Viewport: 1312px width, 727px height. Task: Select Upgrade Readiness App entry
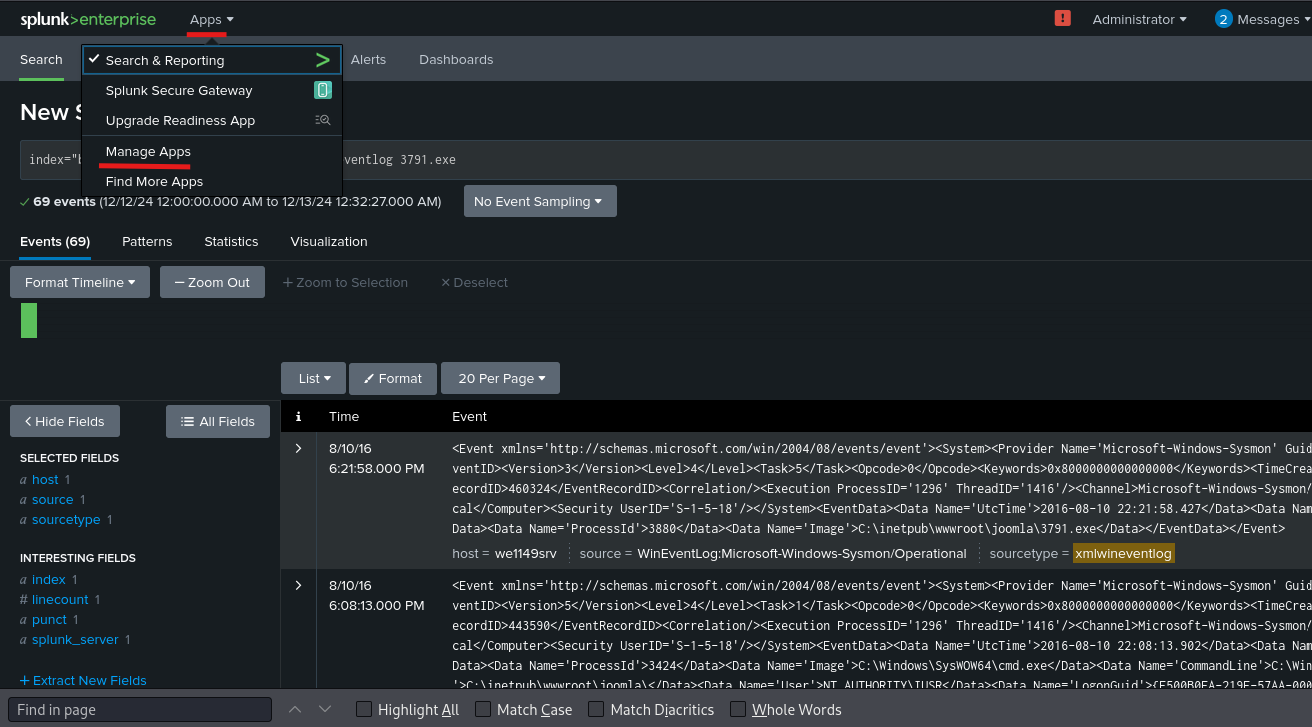(212, 120)
